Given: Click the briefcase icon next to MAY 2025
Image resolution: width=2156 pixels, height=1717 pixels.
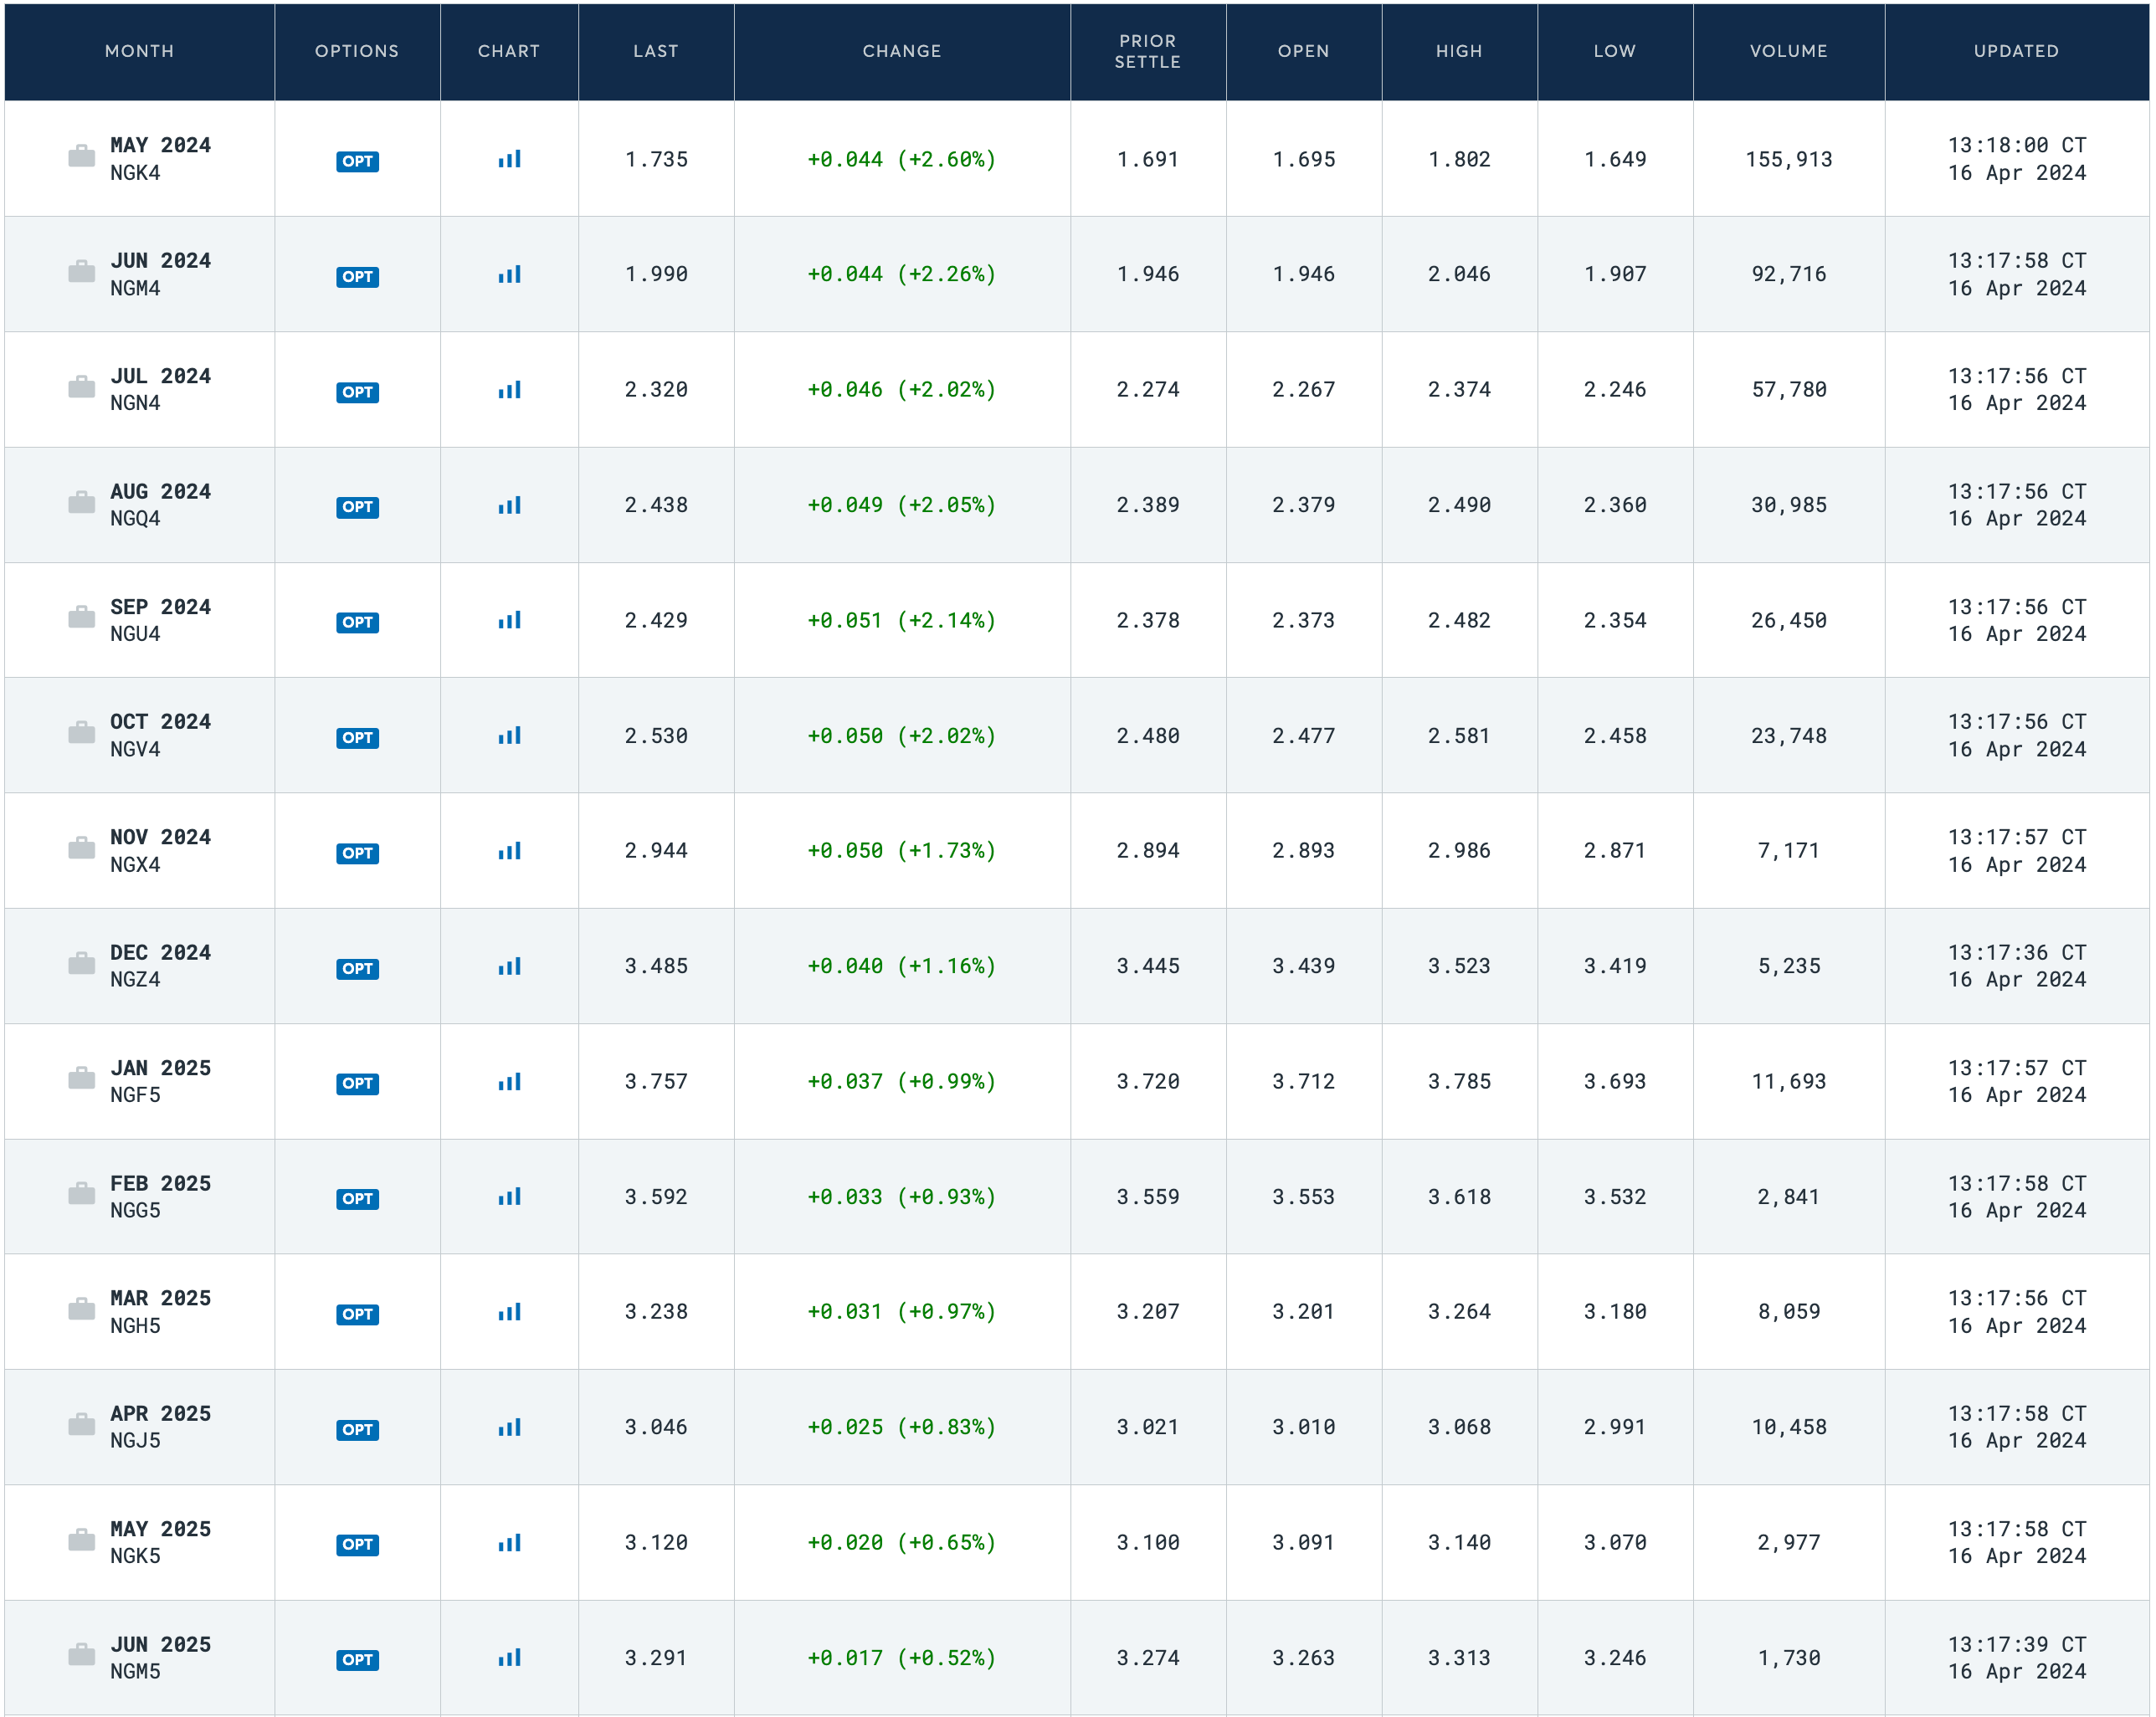Looking at the screenshot, I should pos(81,1539).
